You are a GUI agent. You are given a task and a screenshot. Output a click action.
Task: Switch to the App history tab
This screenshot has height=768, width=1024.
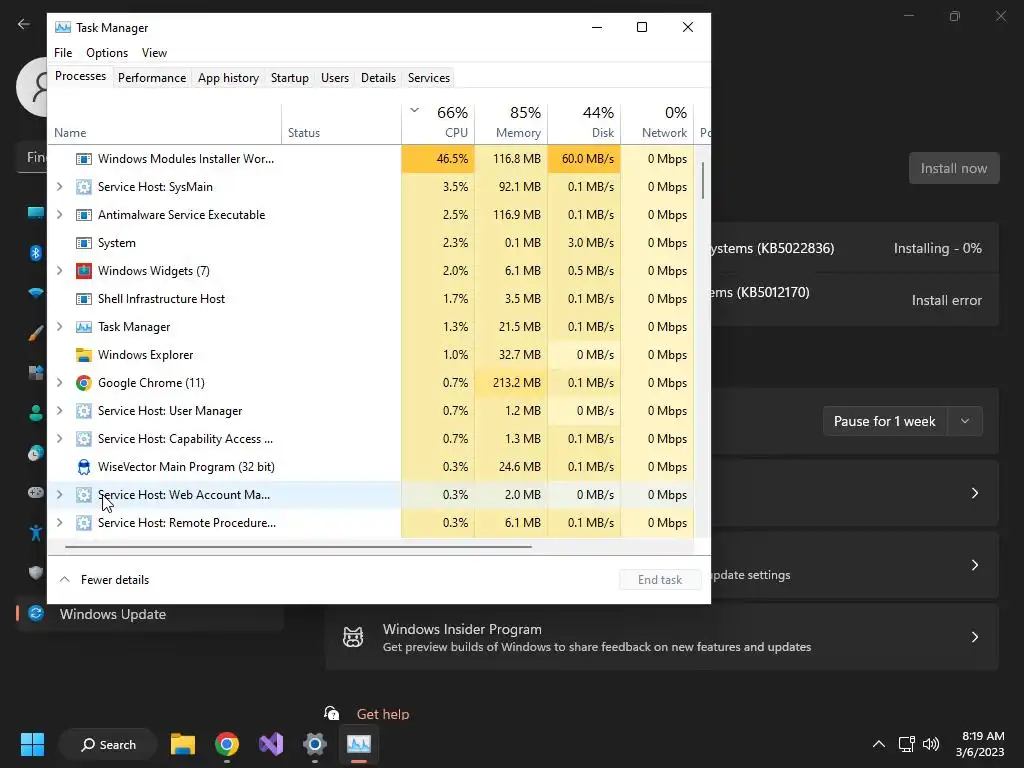coord(229,78)
